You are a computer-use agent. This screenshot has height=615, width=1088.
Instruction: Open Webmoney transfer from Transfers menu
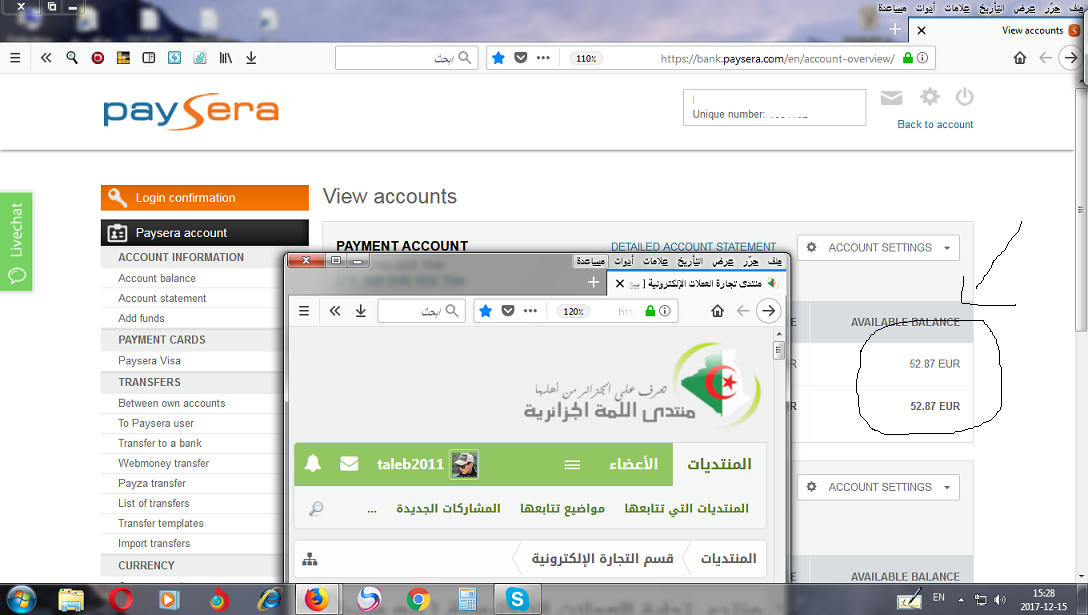click(163, 463)
